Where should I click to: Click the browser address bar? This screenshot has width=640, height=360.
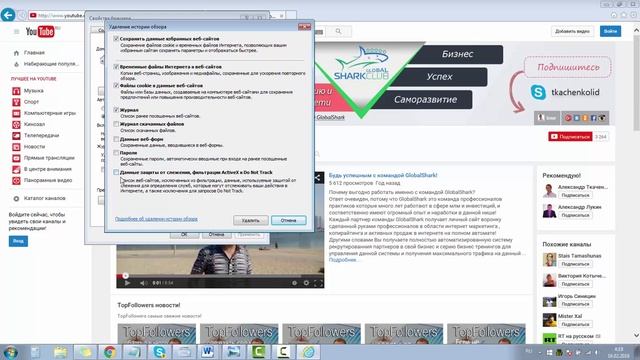click(x=57, y=16)
